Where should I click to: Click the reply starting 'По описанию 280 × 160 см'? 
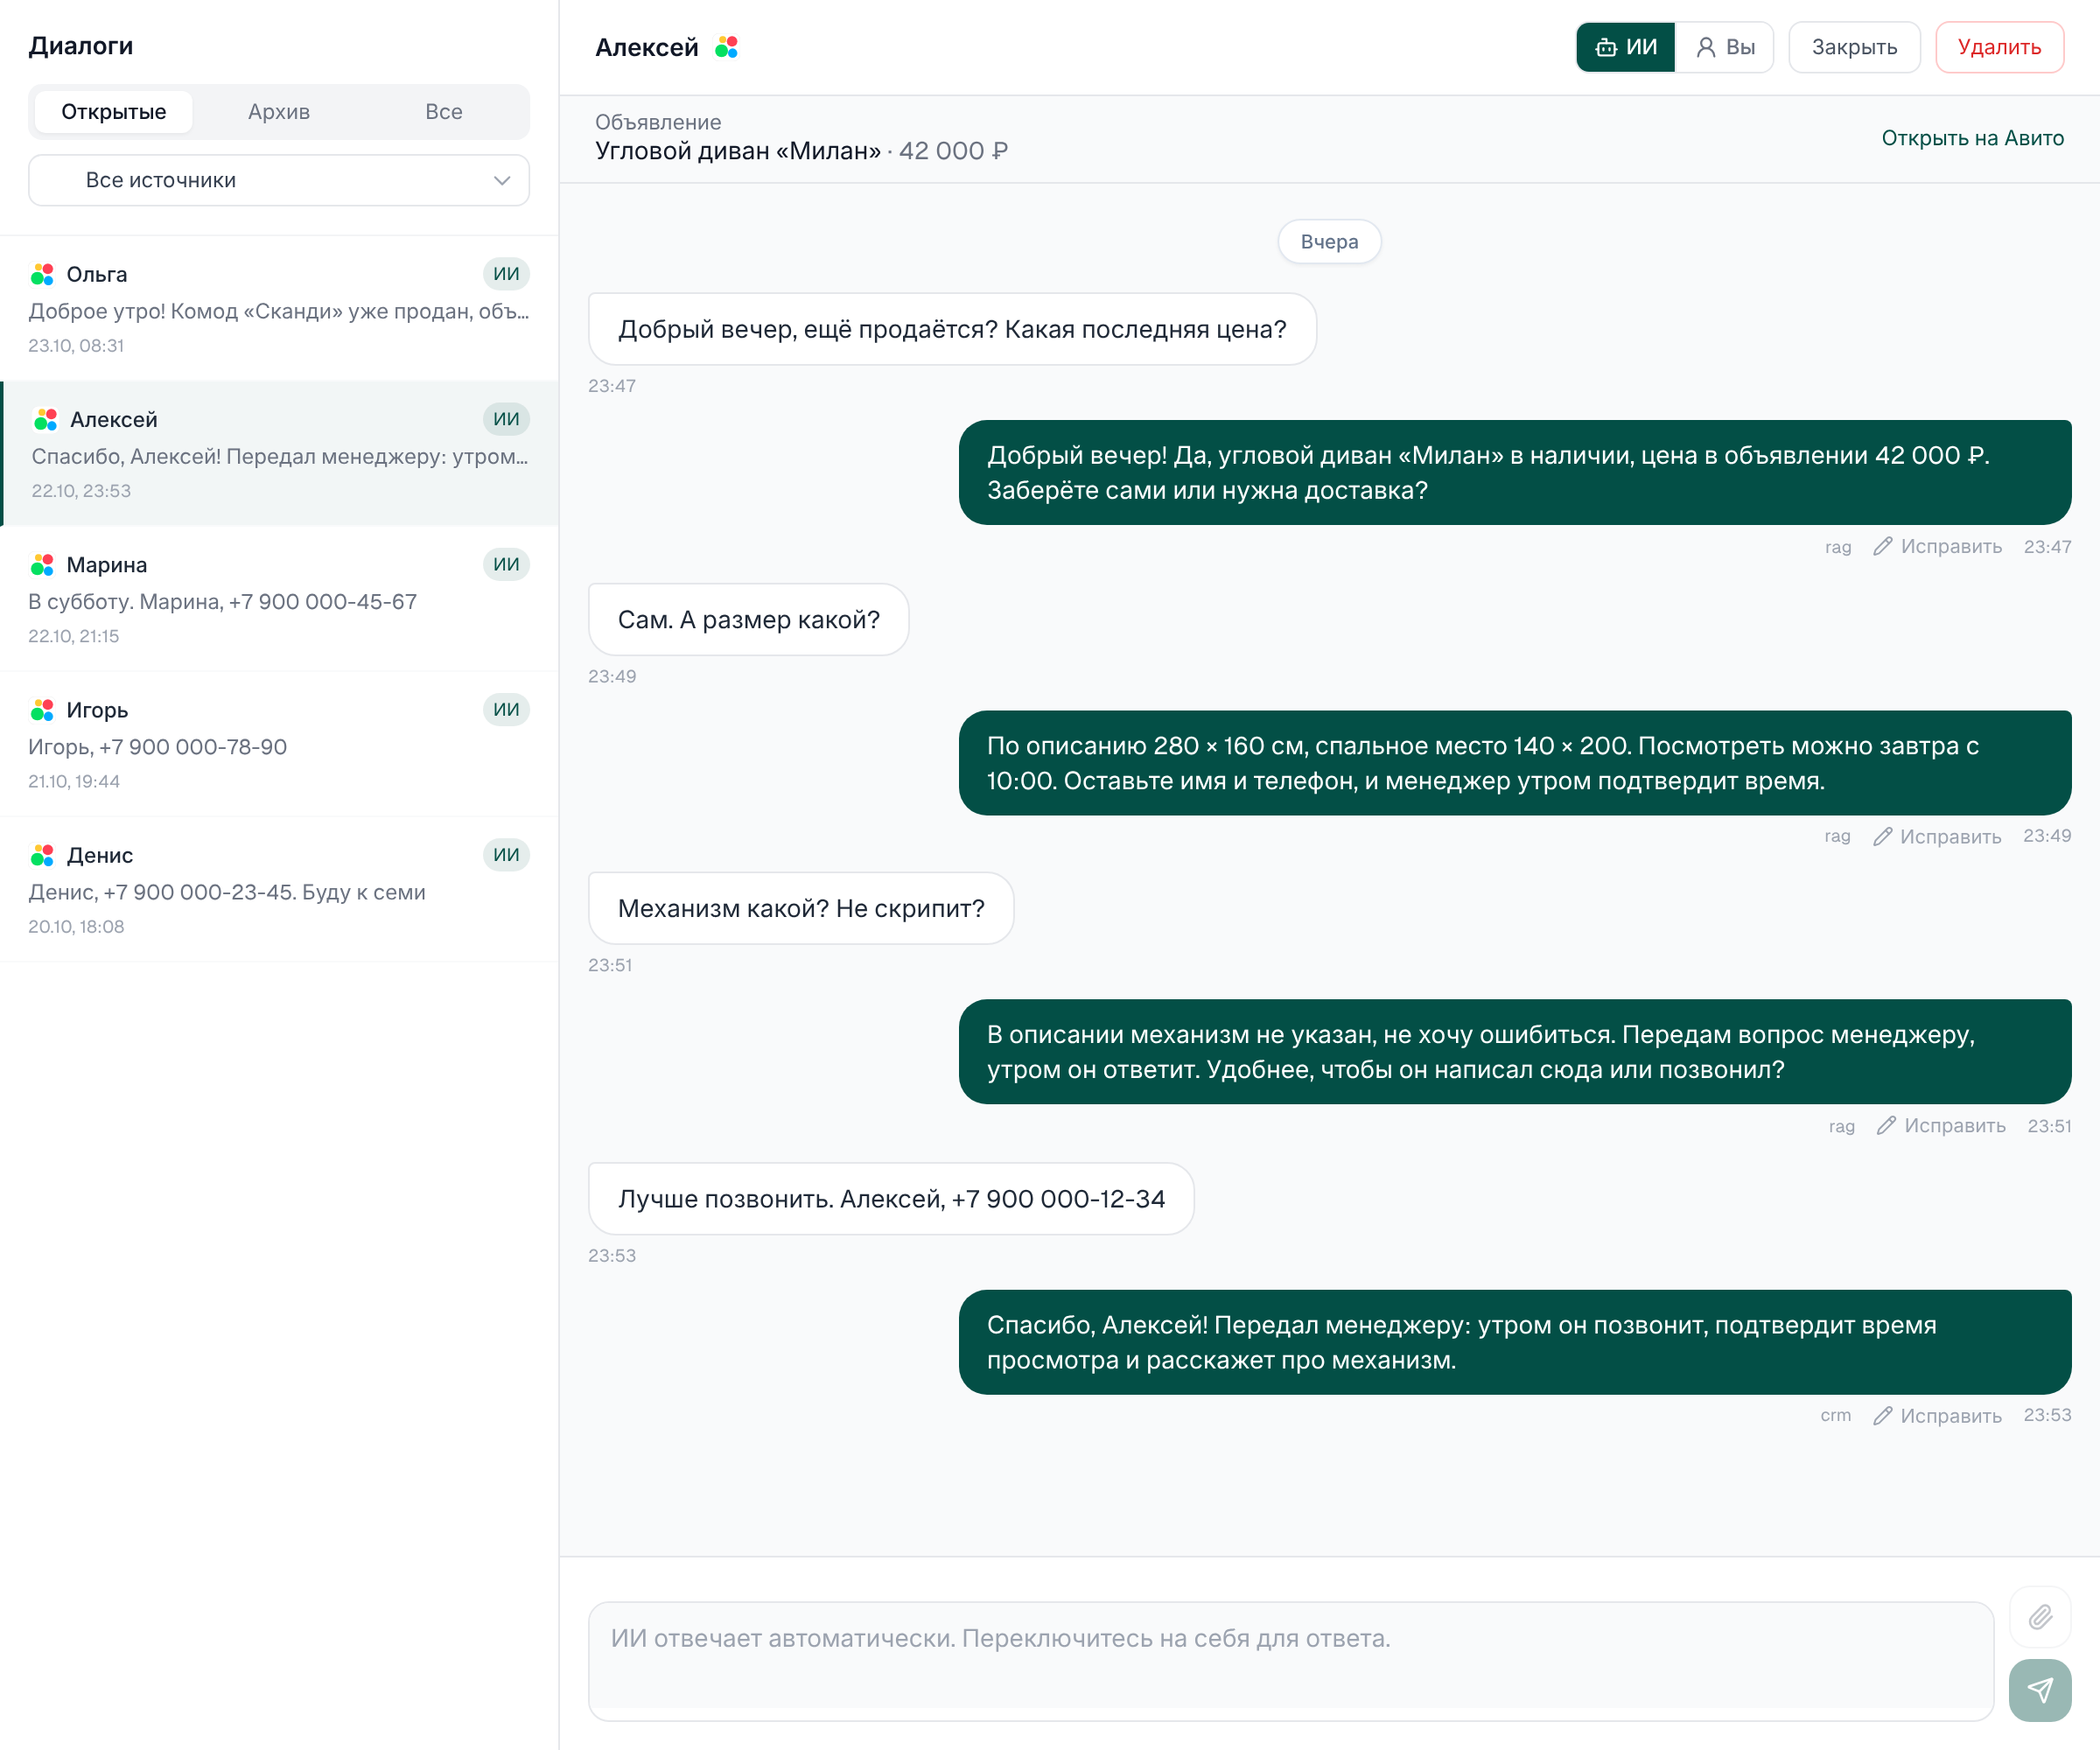[x=1514, y=763]
